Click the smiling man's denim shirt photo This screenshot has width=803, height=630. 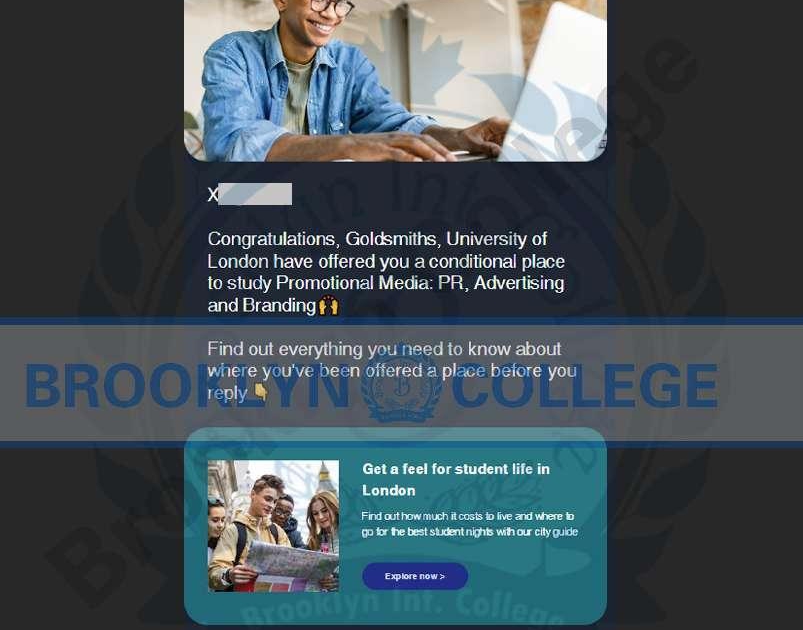point(395,80)
